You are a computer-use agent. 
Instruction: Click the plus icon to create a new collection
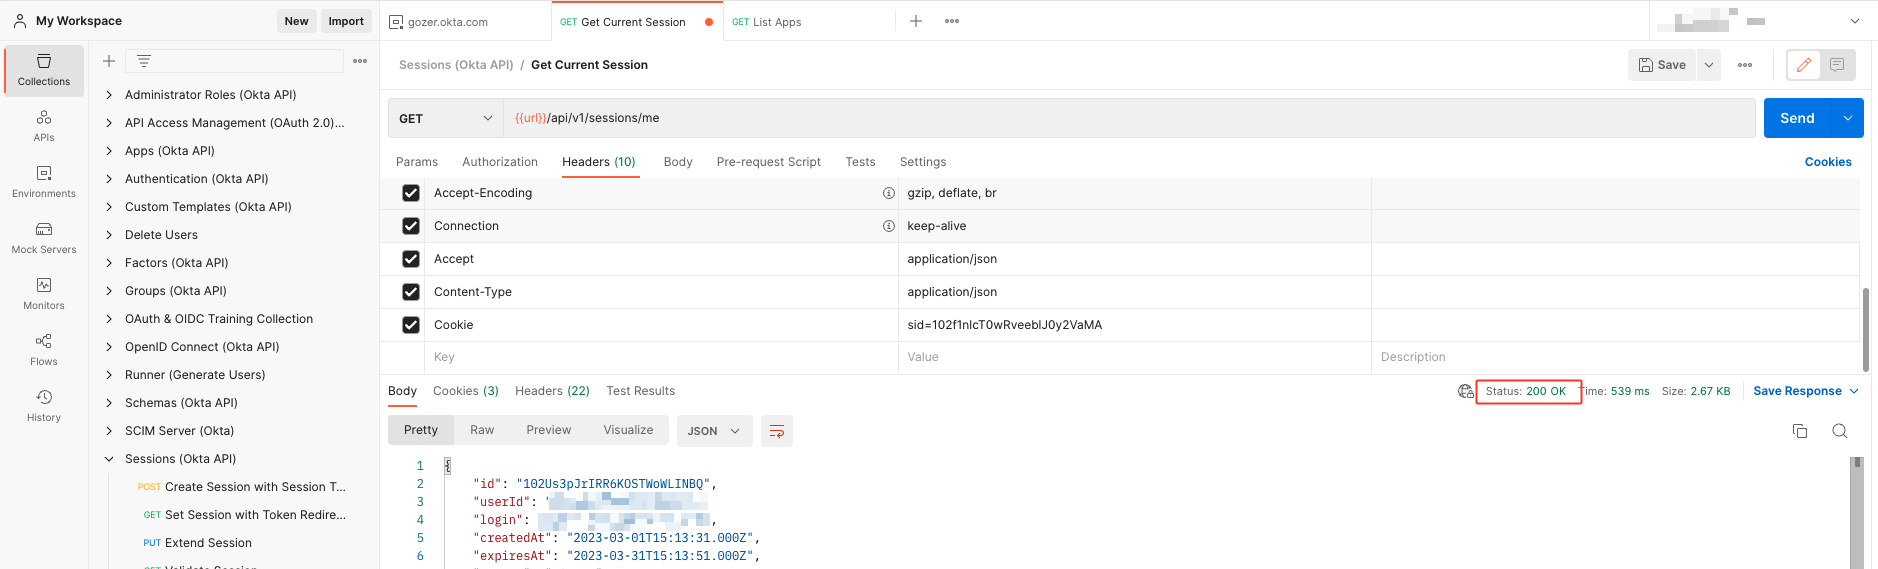[109, 61]
